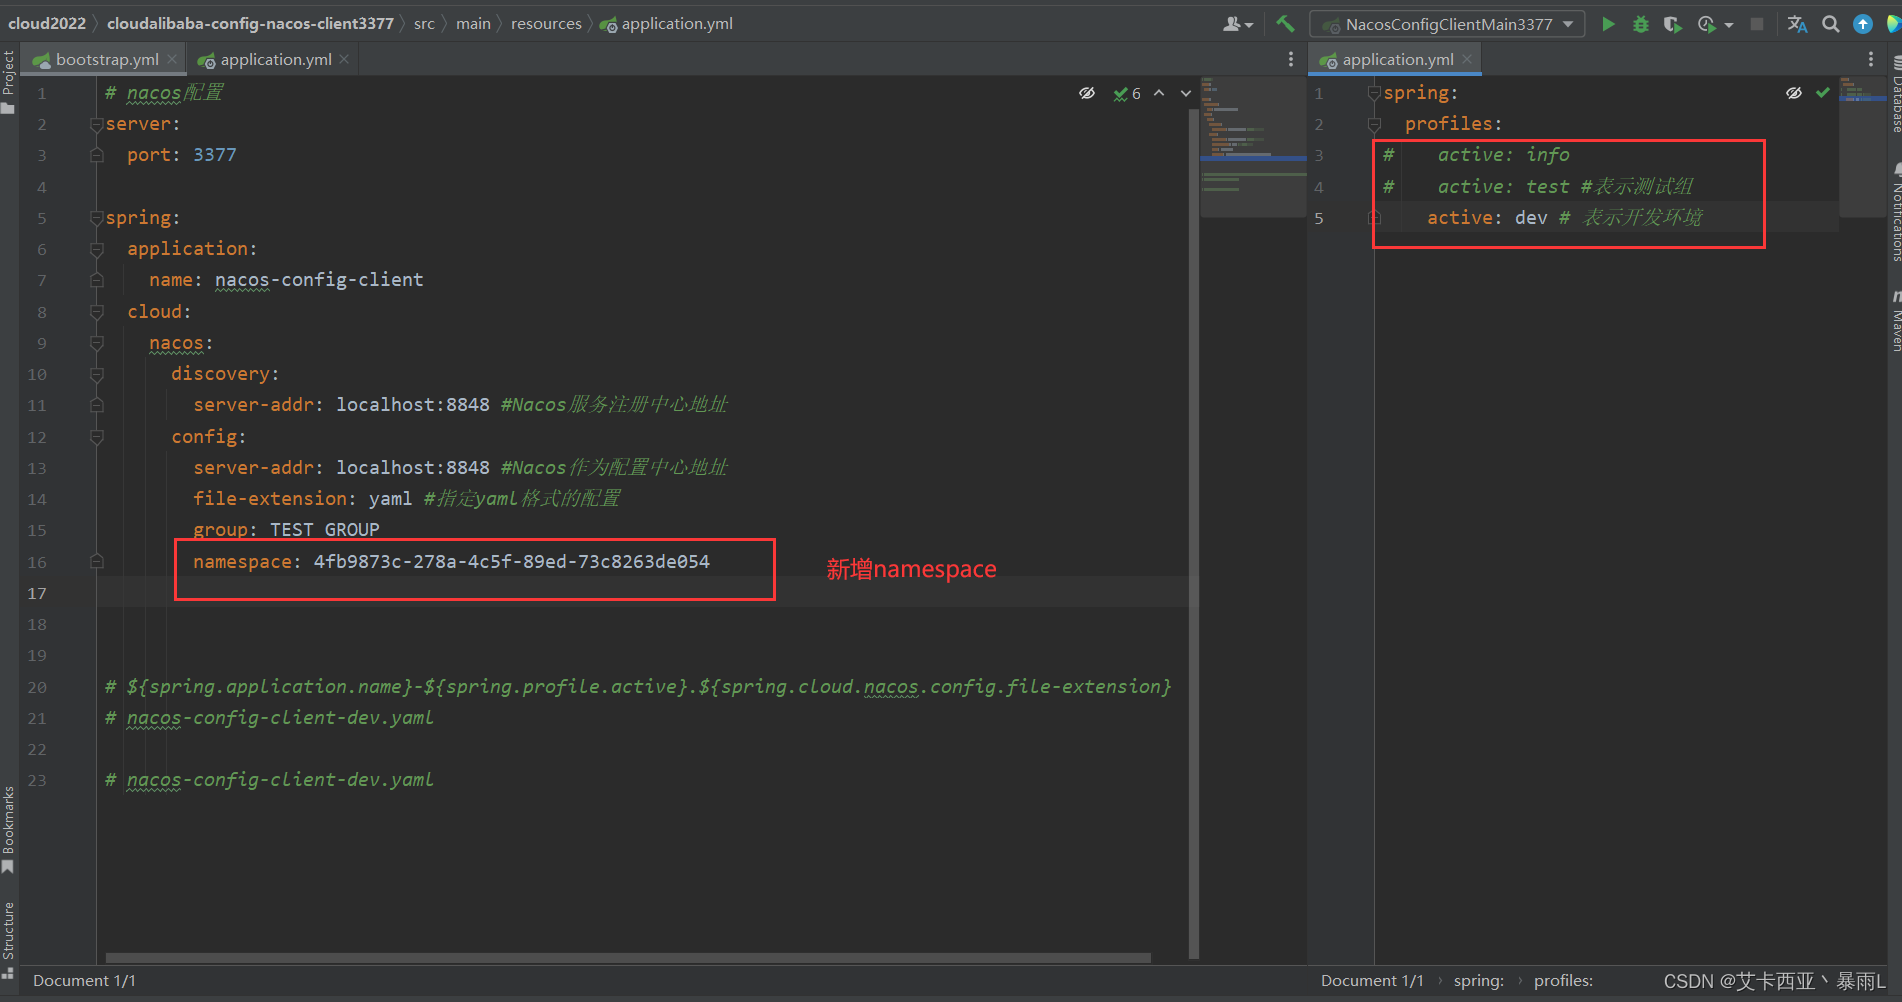The height and width of the screenshot is (1002, 1902).
Task: Collapse spring: block in right editor
Action: (1374, 93)
